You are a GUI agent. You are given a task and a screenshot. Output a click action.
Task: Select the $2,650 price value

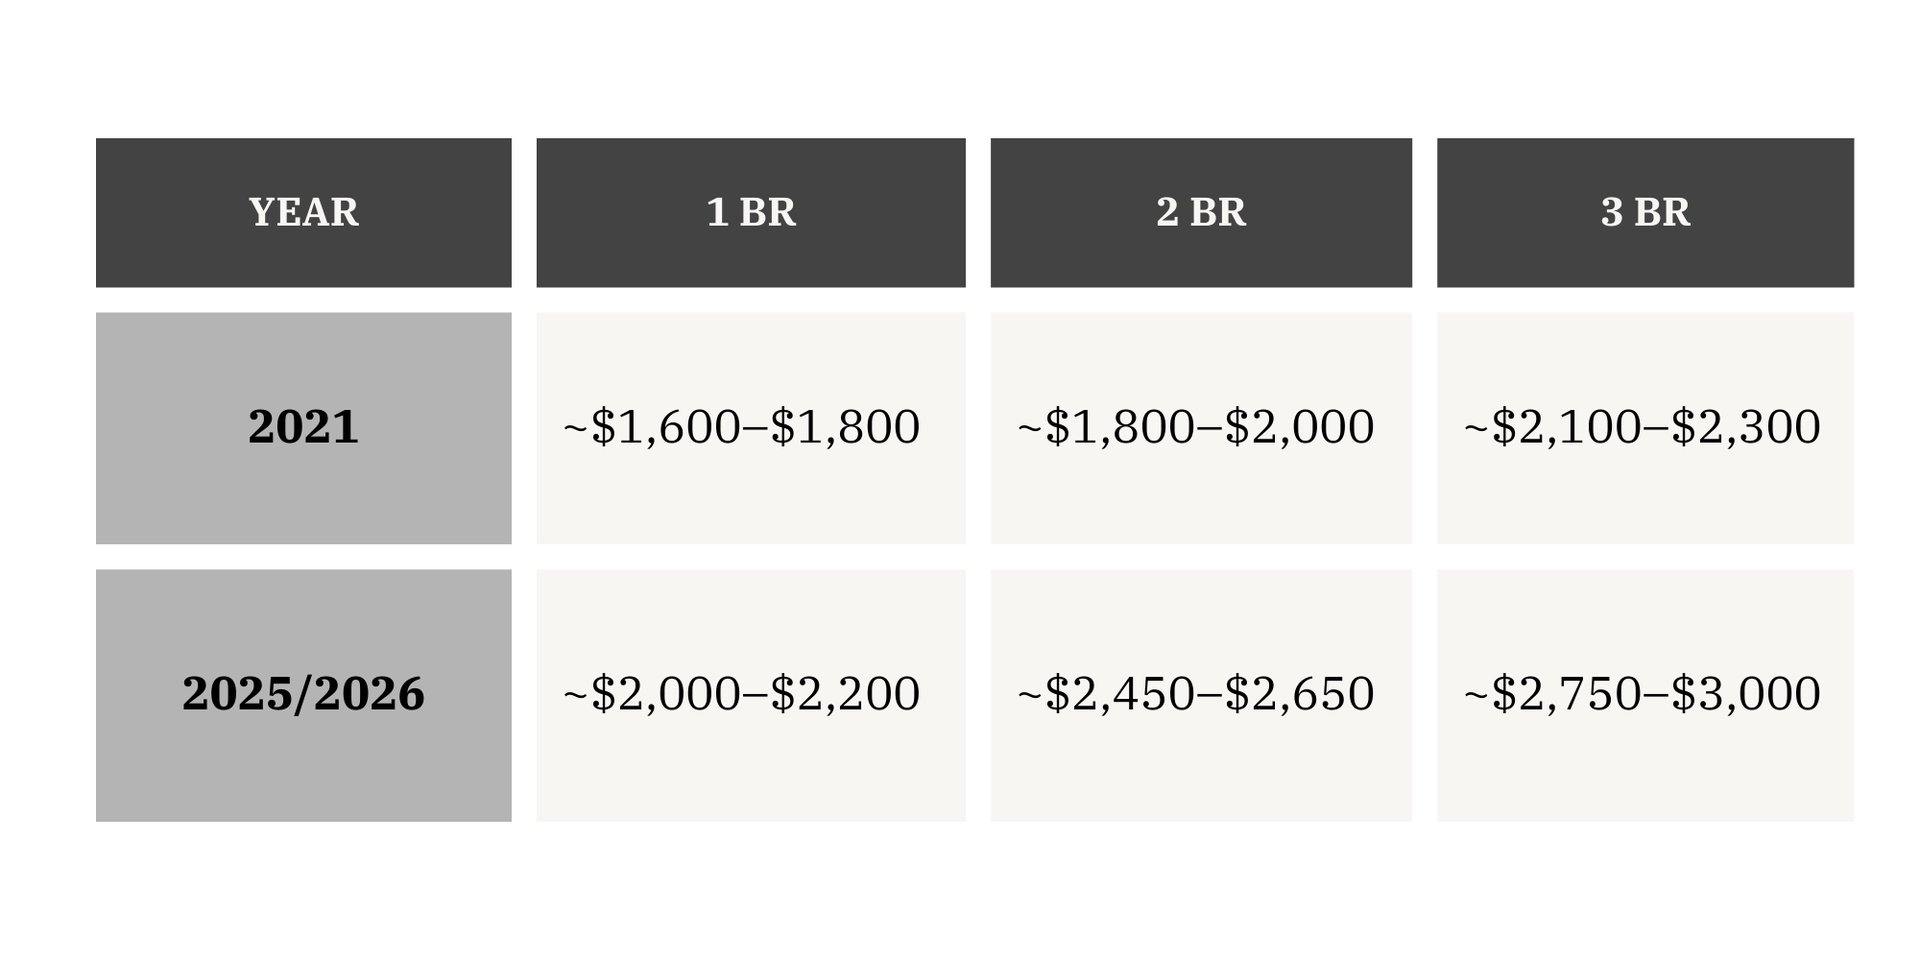[1299, 694]
